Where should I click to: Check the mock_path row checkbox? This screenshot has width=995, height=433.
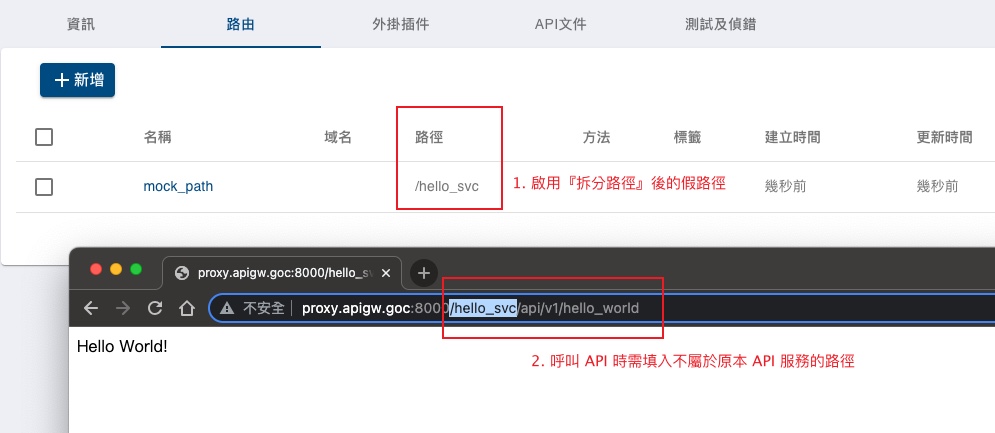44,187
